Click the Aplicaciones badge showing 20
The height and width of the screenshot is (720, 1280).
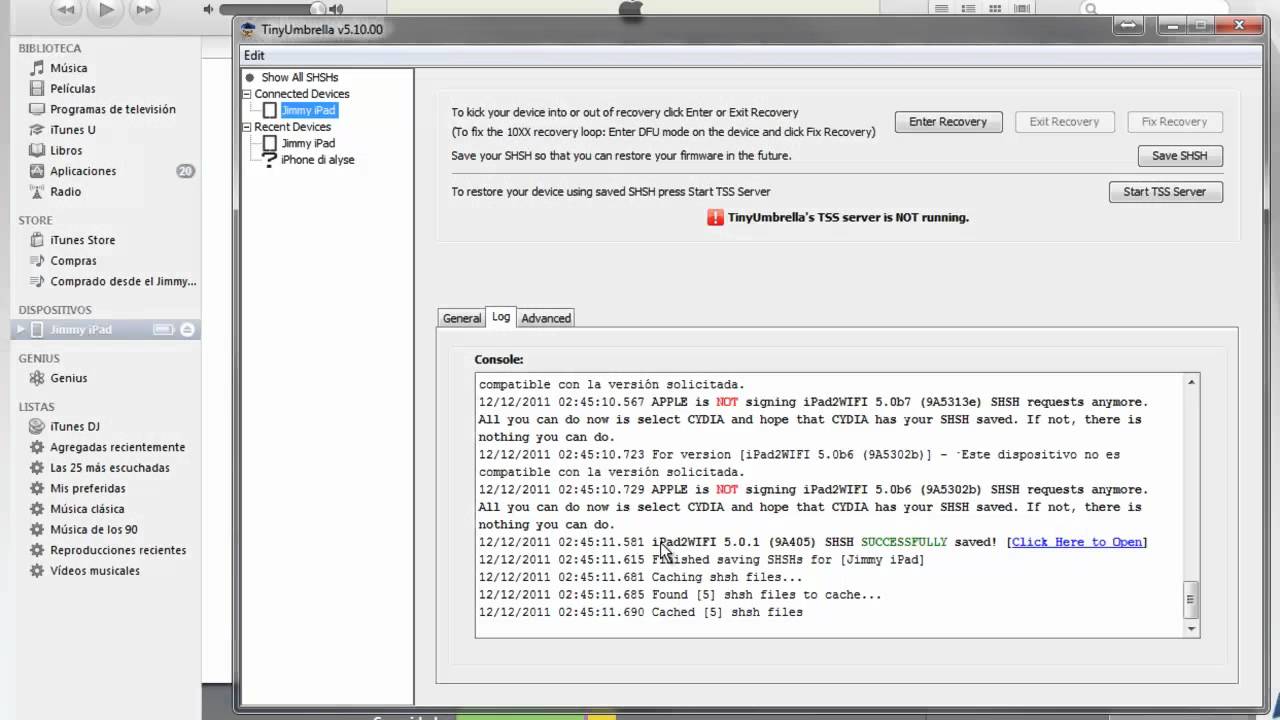pyautogui.click(x=185, y=171)
